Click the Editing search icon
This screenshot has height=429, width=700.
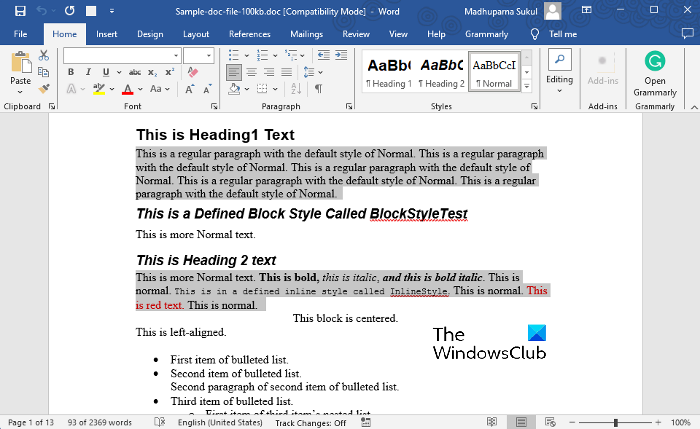(x=559, y=60)
